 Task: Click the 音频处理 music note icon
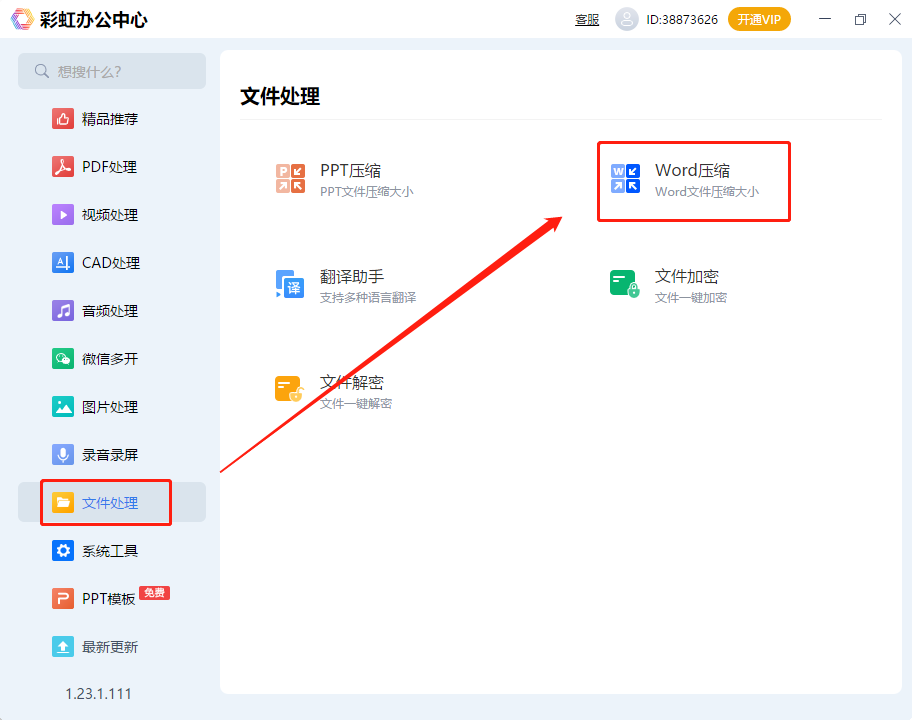[x=63, y=311]
